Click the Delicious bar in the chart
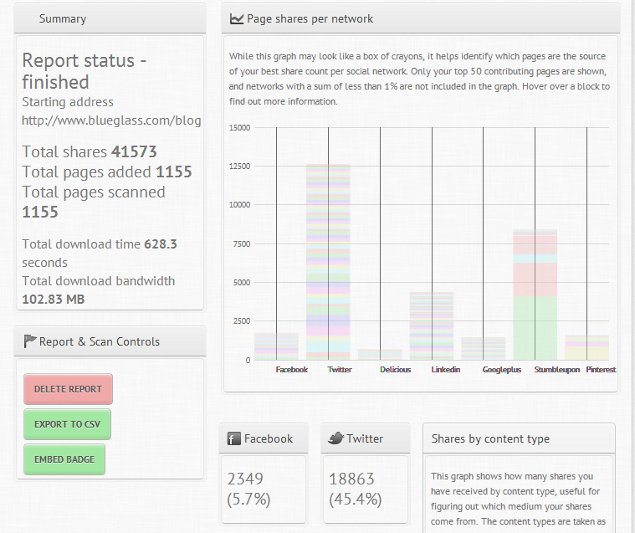Image resolution: width=635 pixels, height=533 pixels. coord(380,354)
